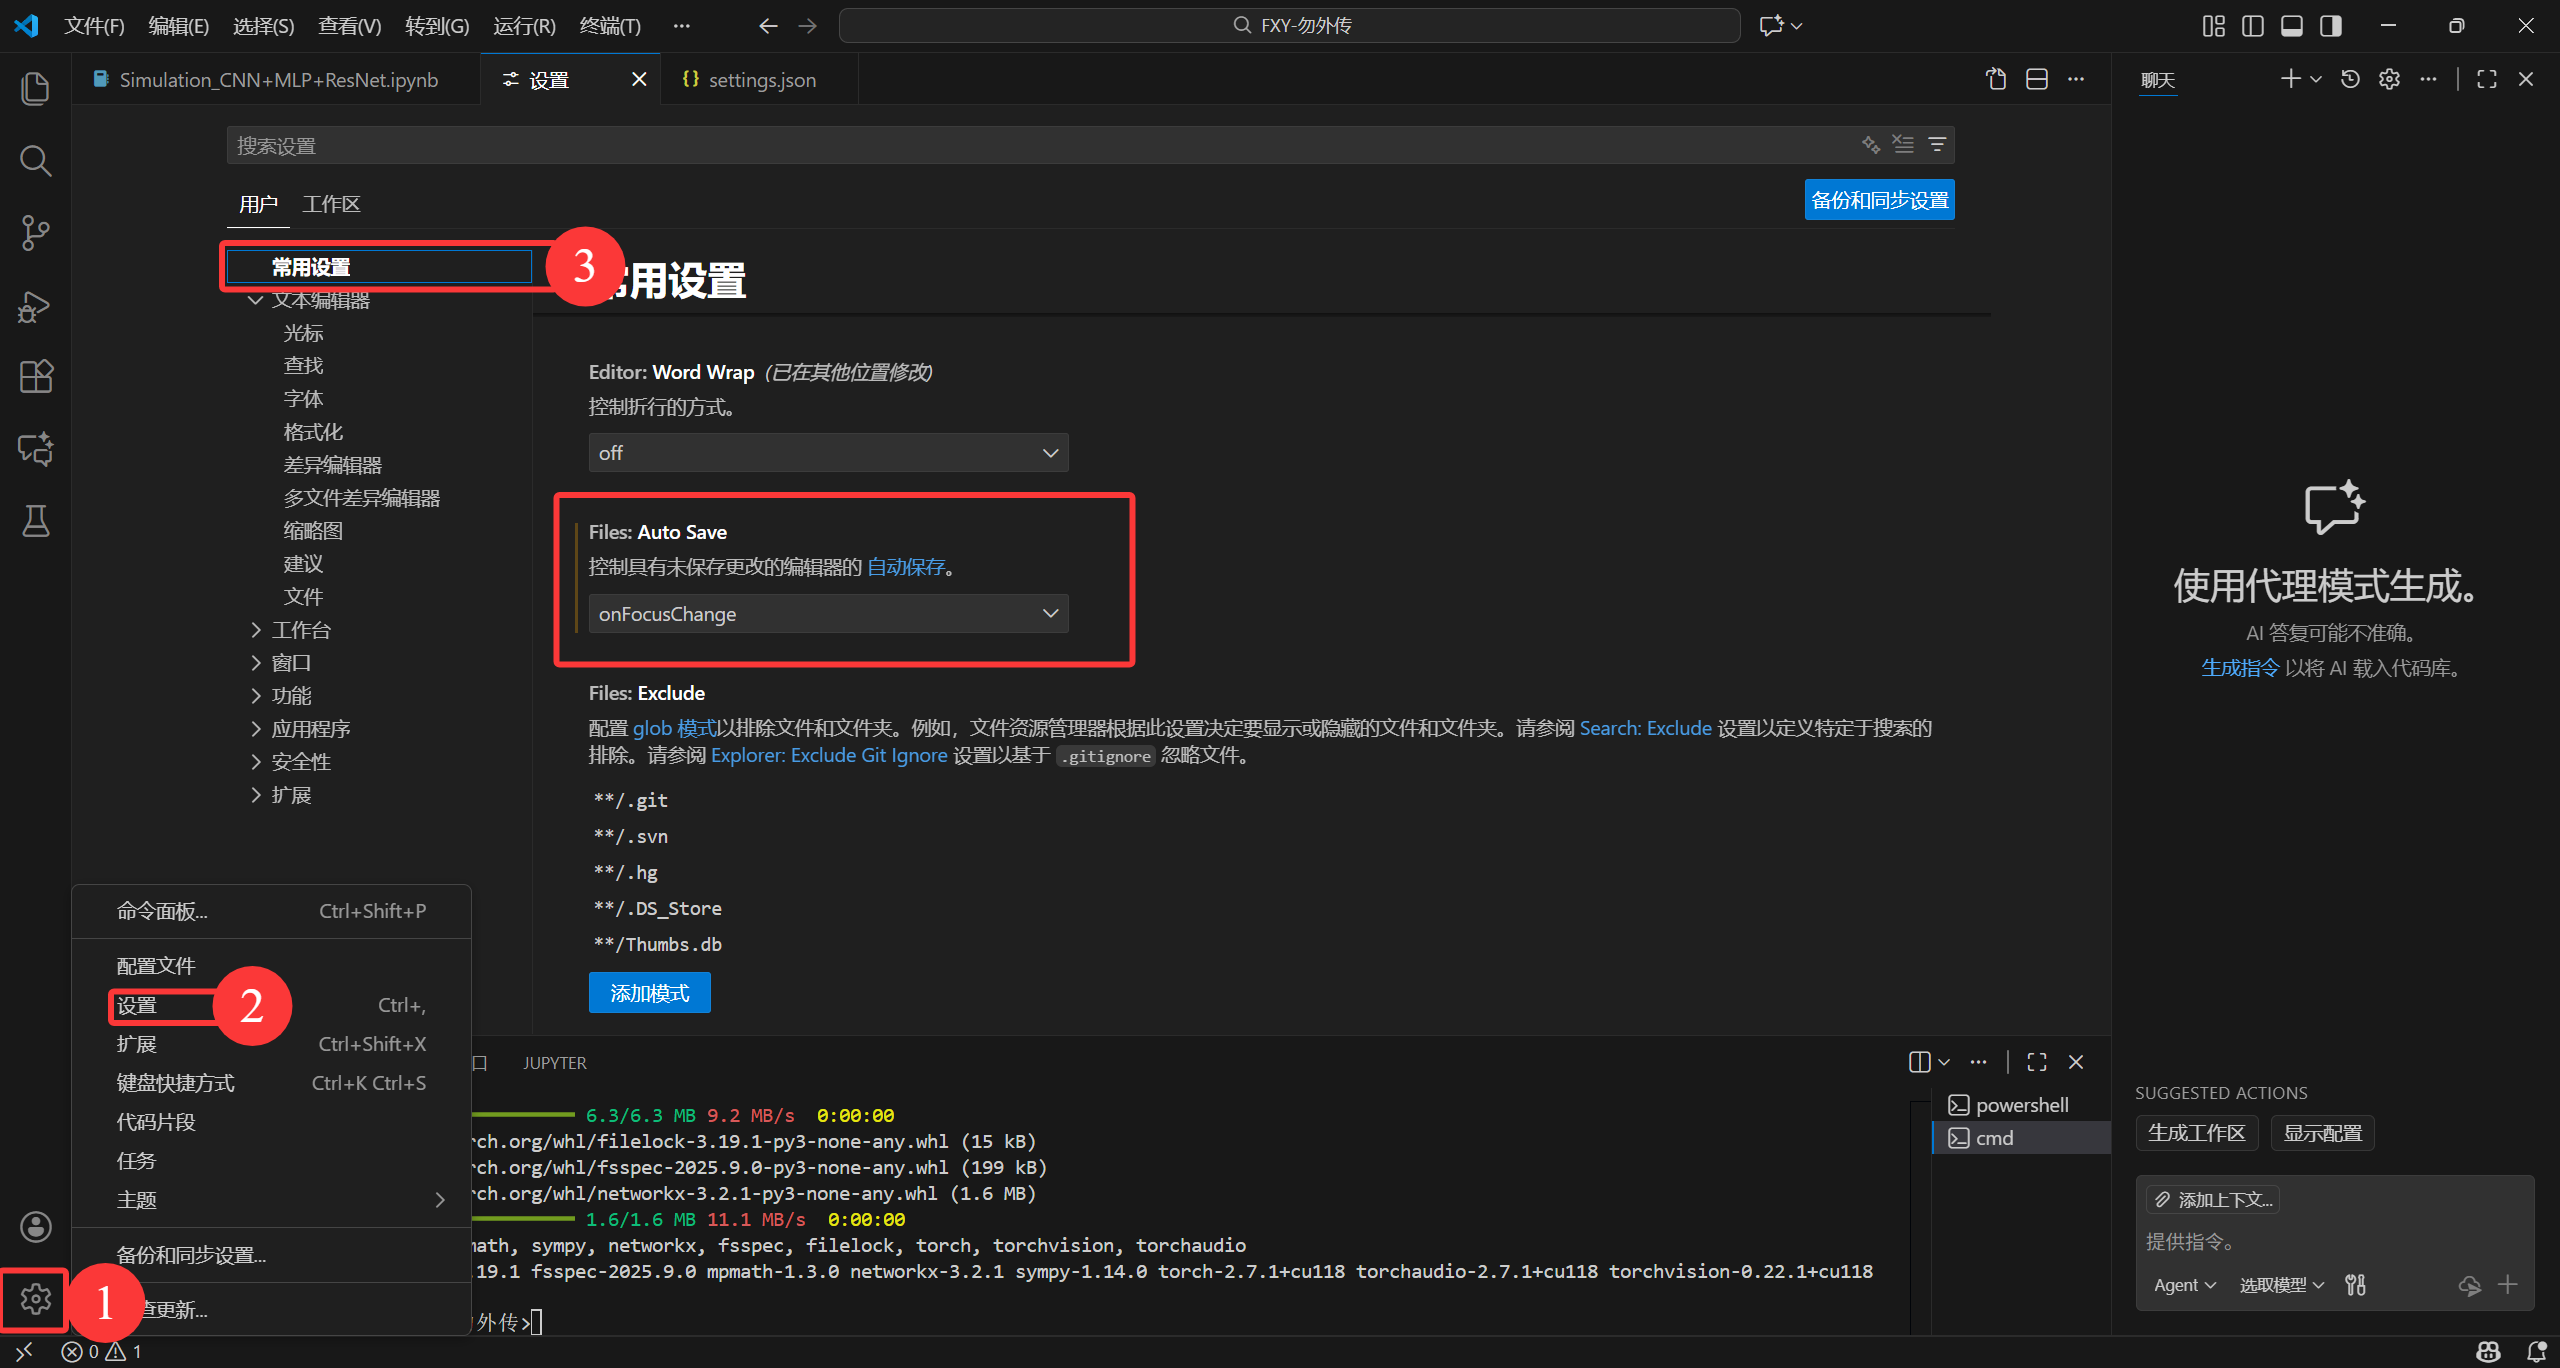
Task: Open the Extensions view icon
Action: (35, 377)
